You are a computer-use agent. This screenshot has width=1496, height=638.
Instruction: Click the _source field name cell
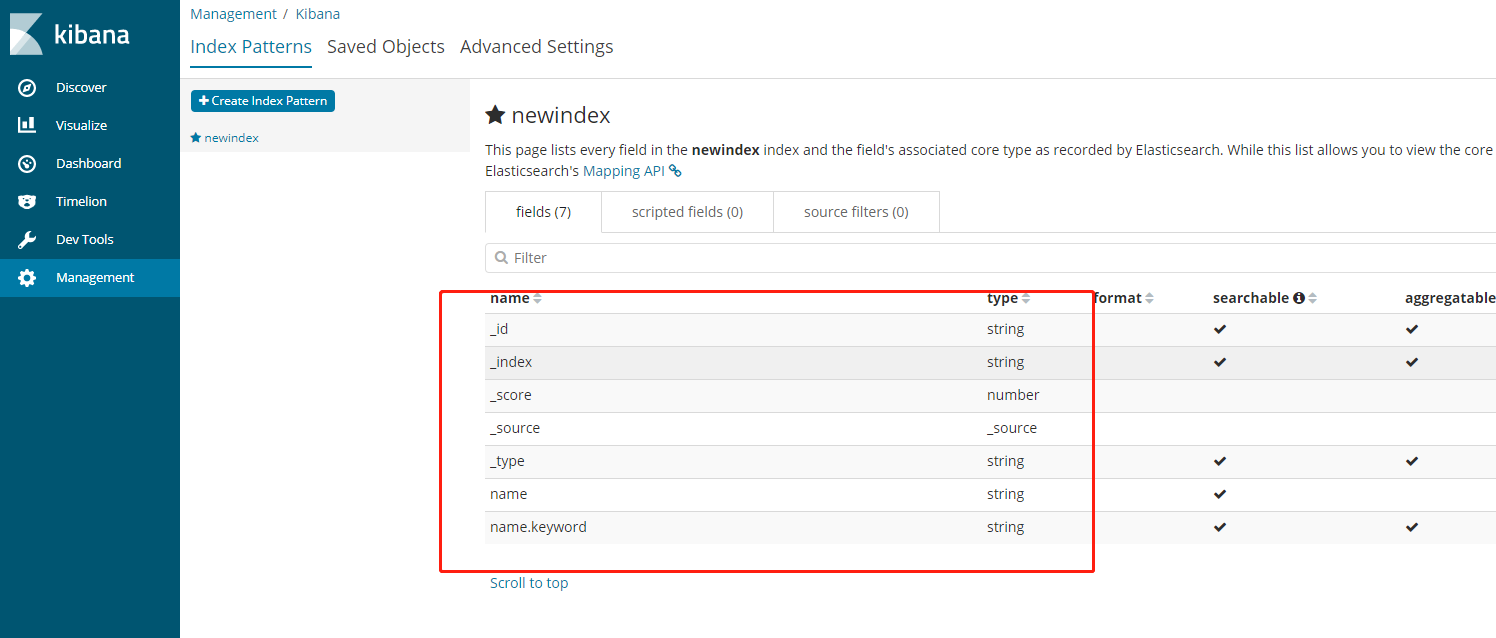pos(515,428)
